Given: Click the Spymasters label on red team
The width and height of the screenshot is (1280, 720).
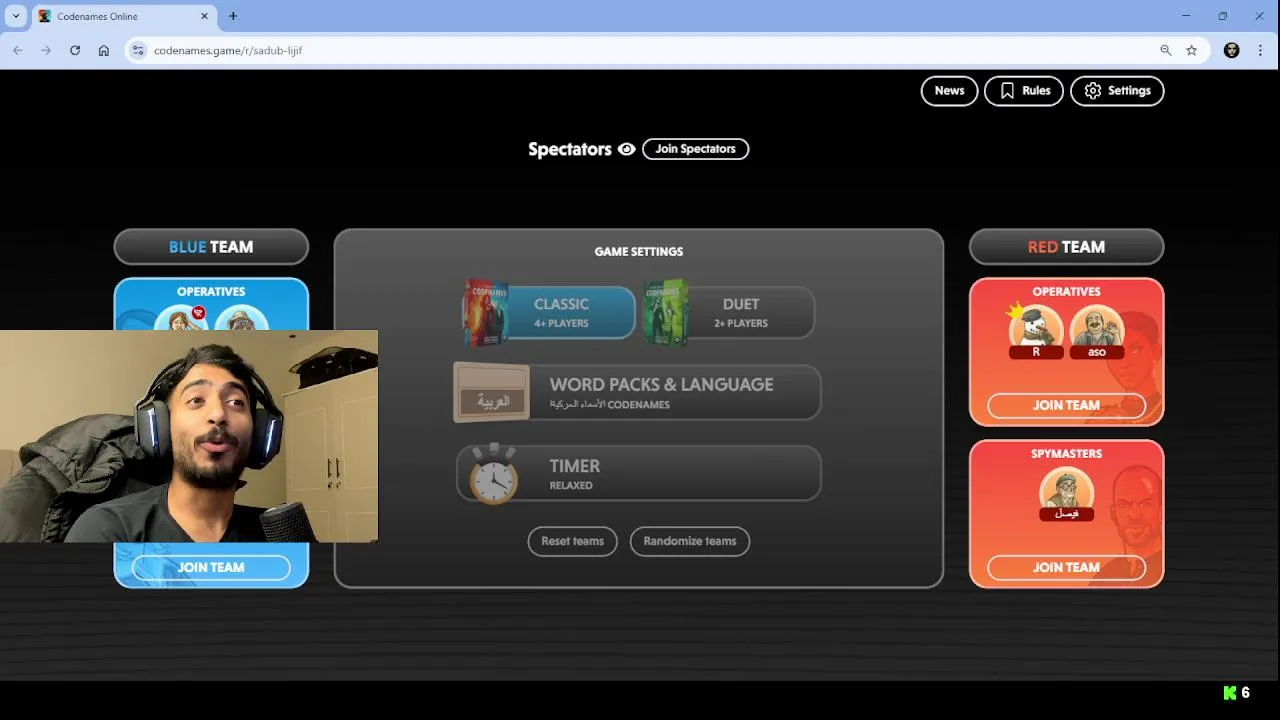Looking at the screenshot, I should (1066, 454).
